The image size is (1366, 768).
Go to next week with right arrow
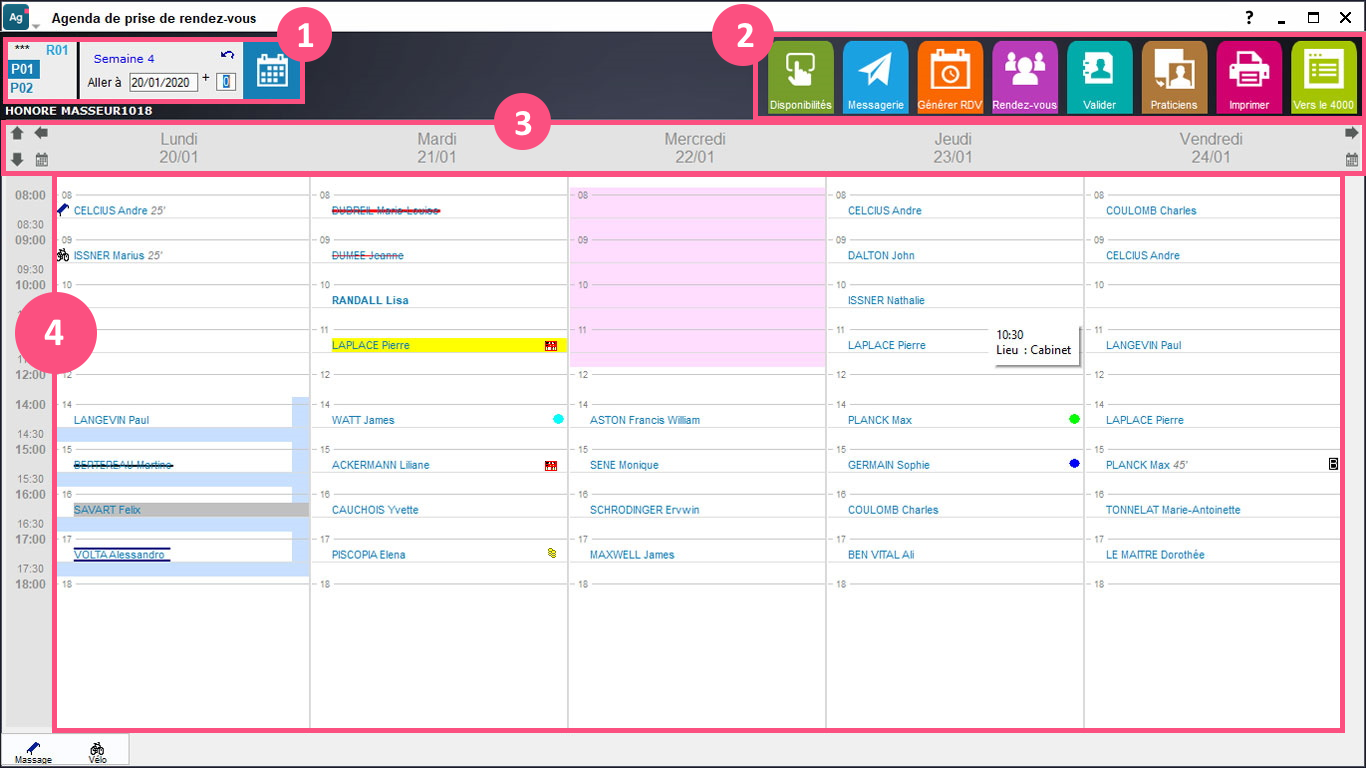[1352, 133]
